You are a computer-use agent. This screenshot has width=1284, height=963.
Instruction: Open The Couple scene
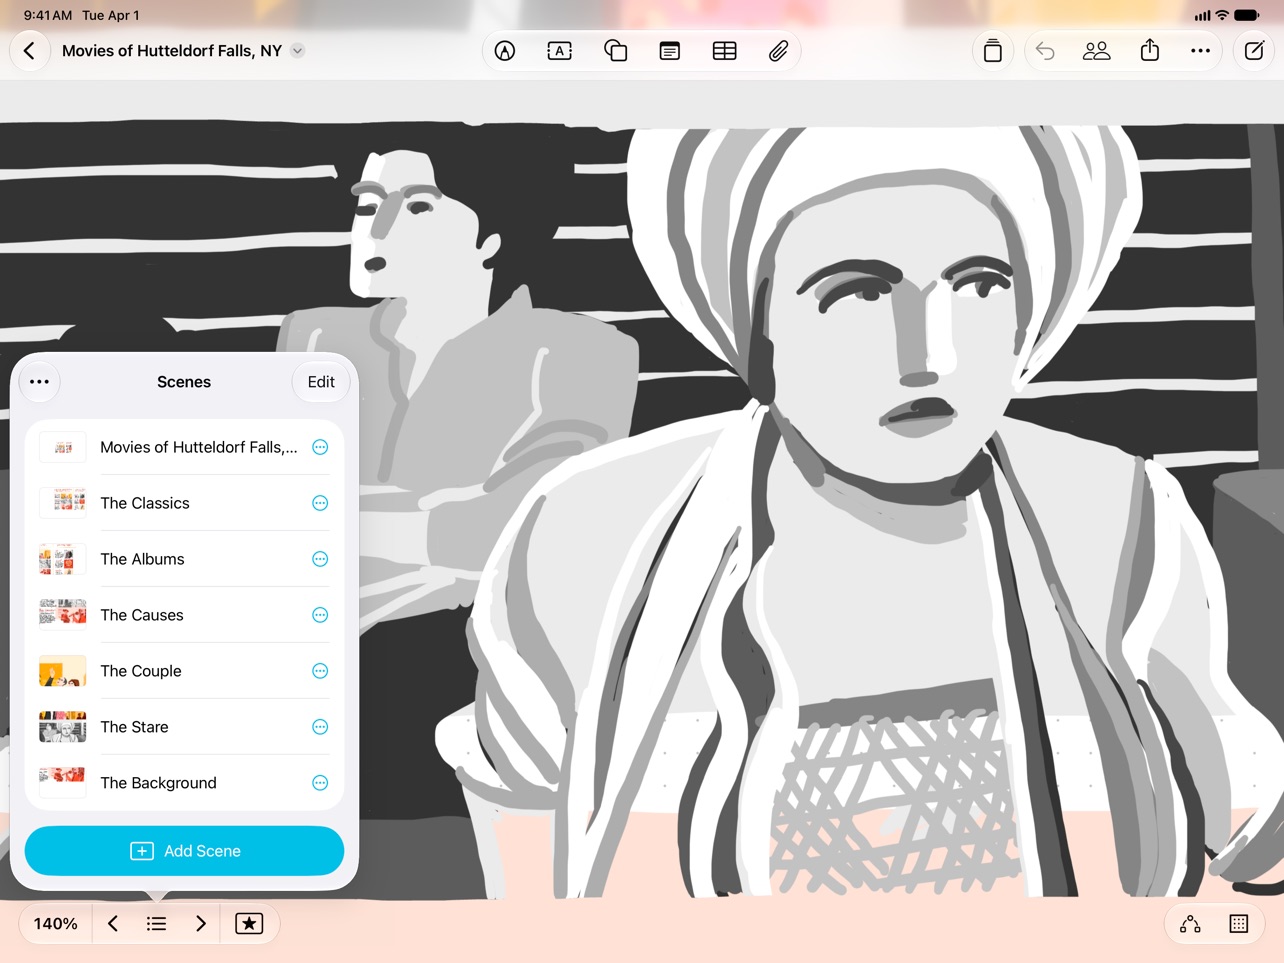click(184, 671)
